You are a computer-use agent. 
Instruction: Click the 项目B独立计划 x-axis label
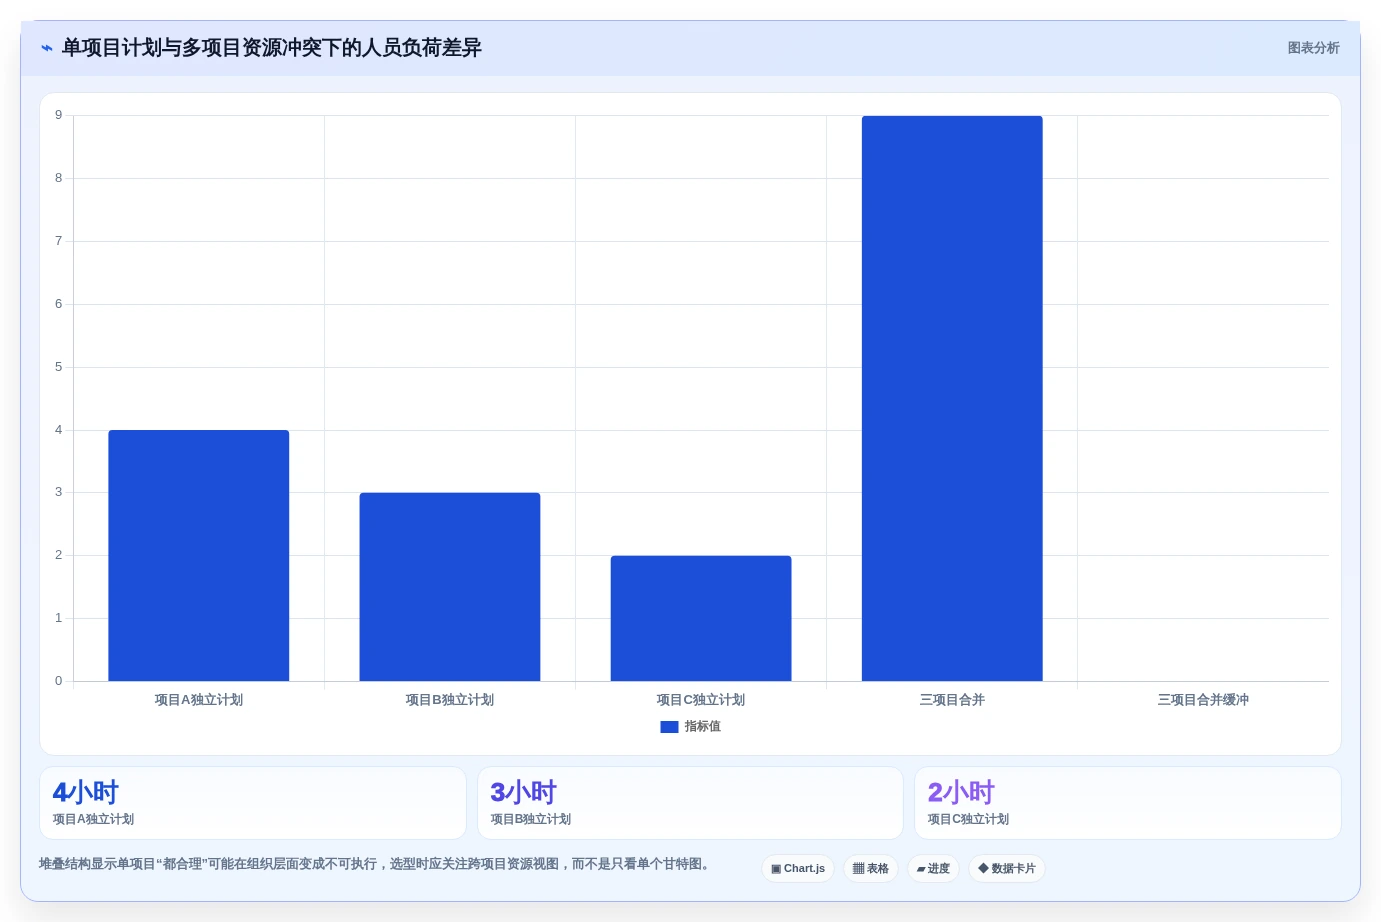[x=450, y=700]
